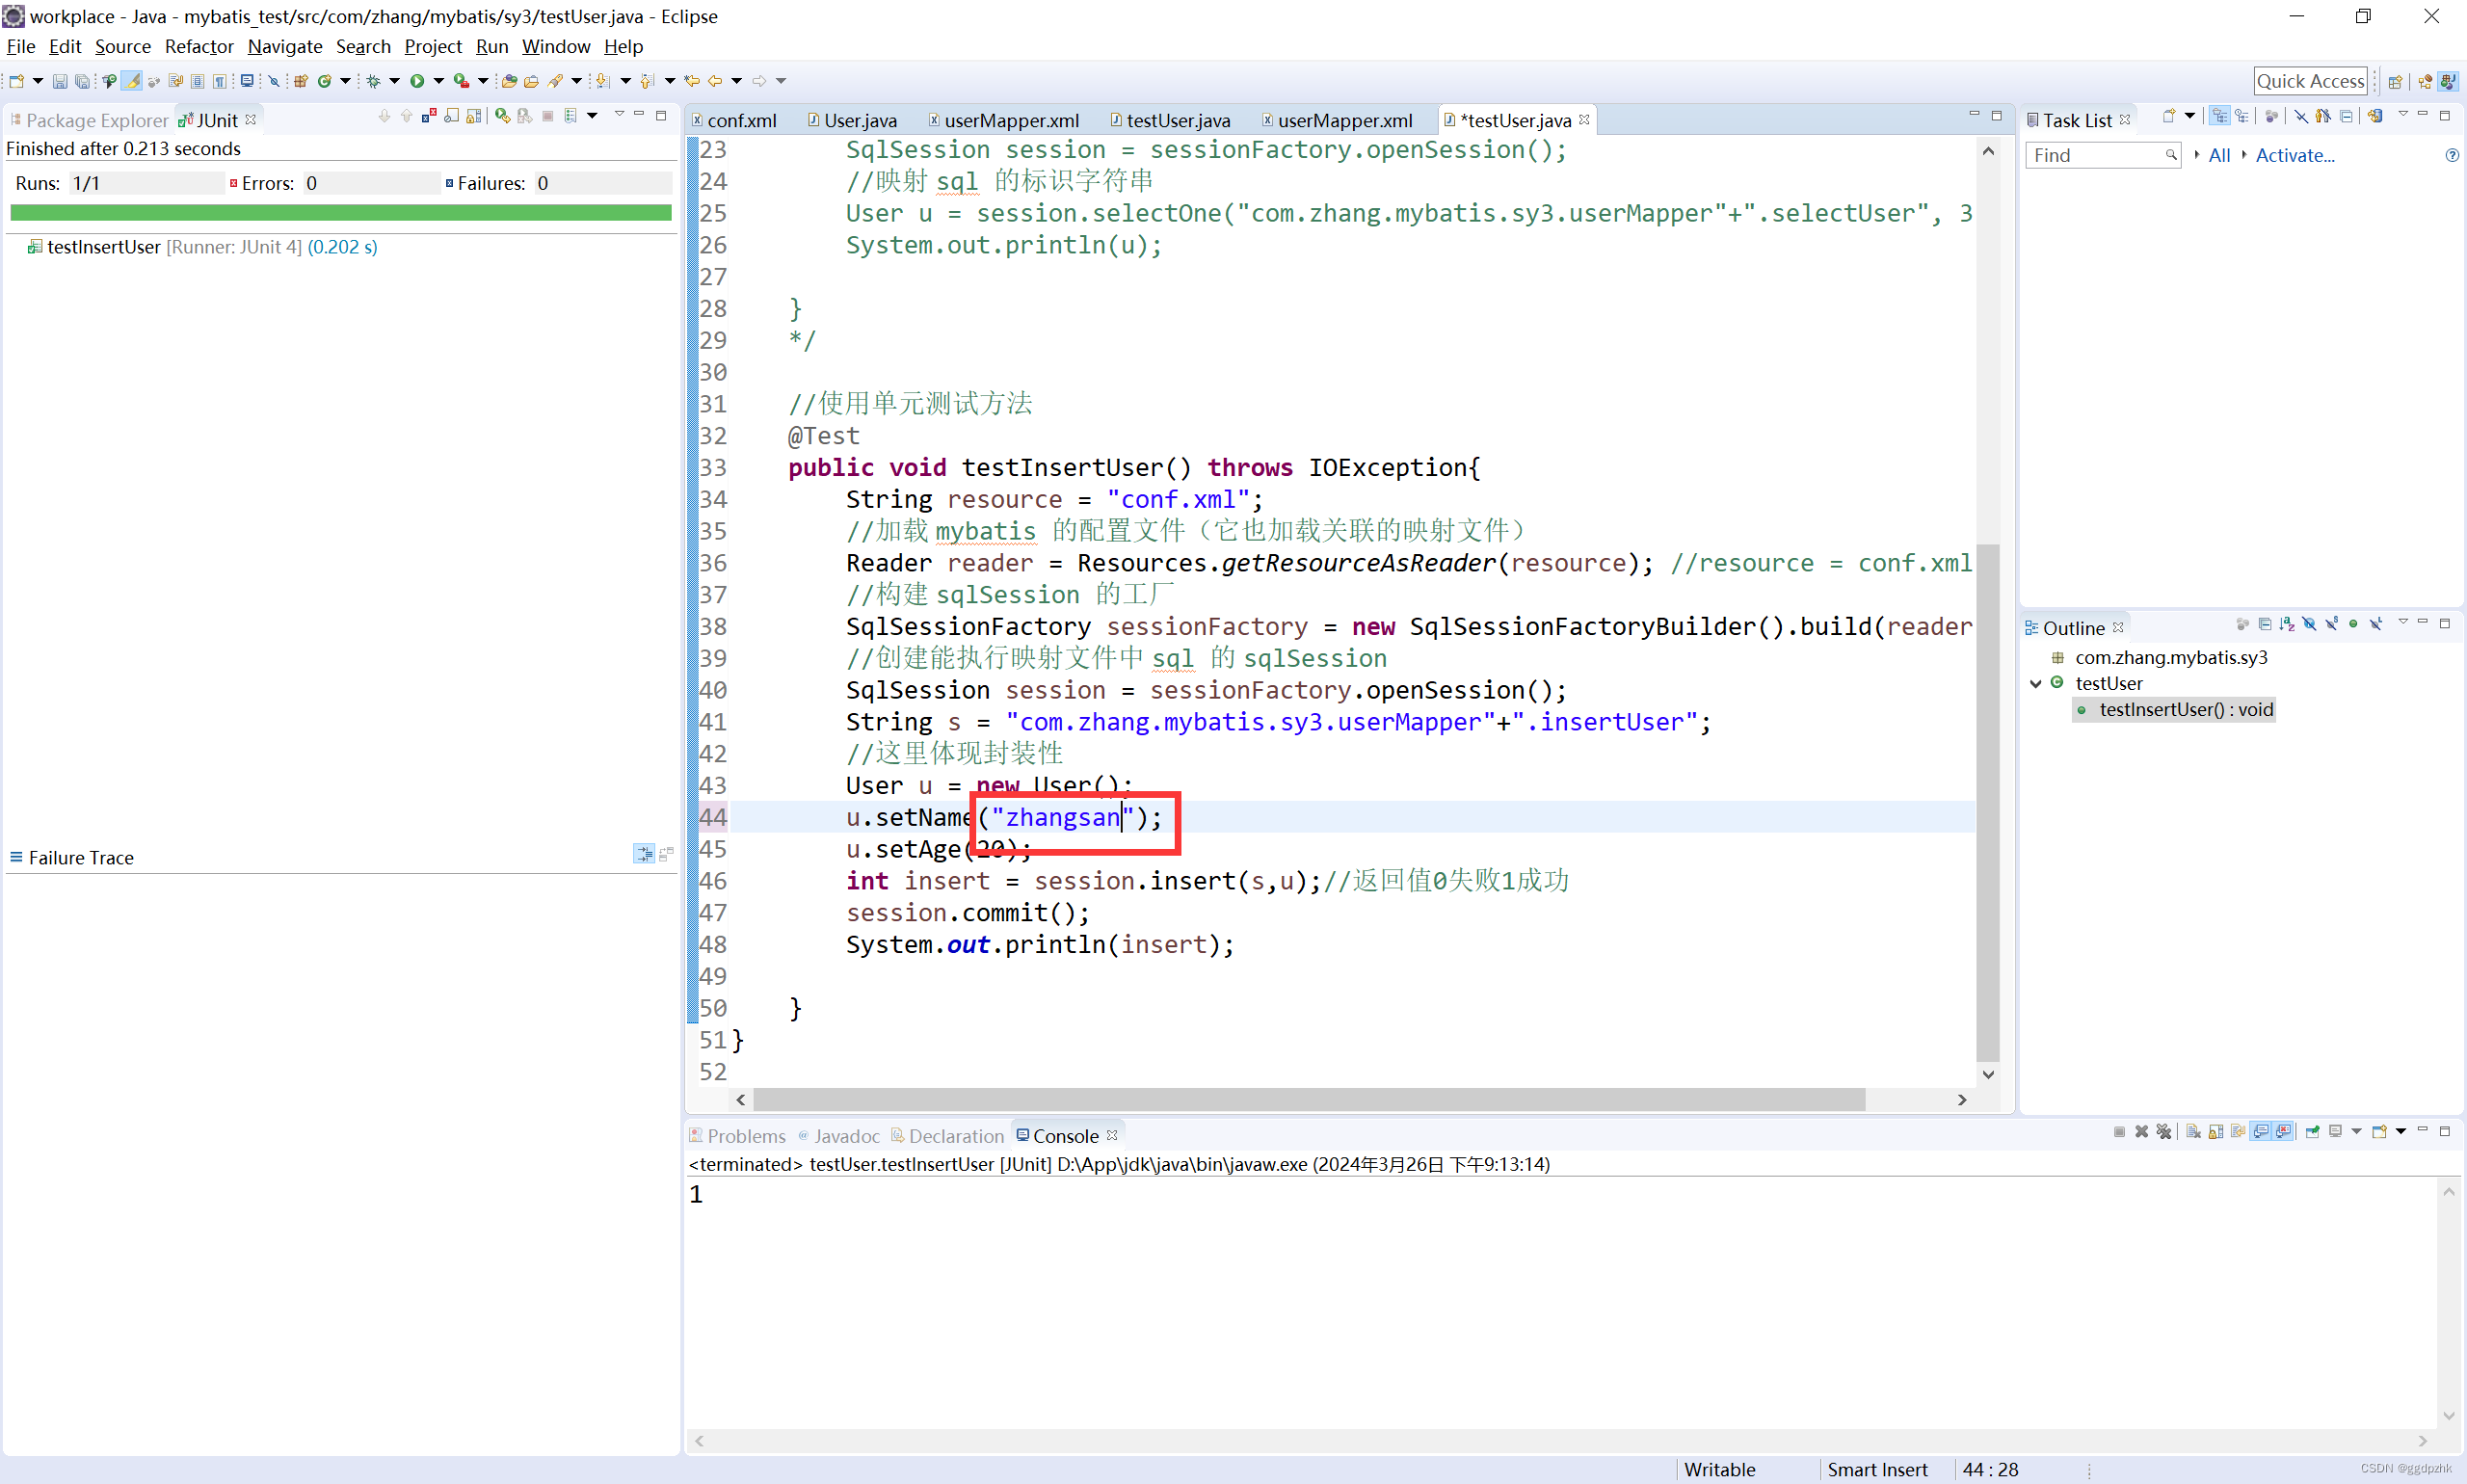Click the Sort alphabetically icon in Outline
This screenshot has width=2467, height=1484.
coord(2286,624)
